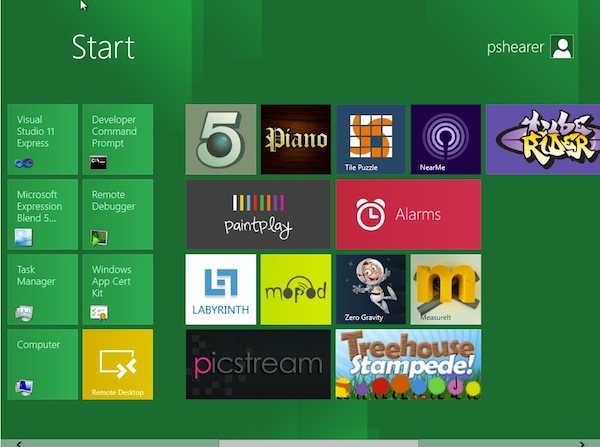Open the Tile Puzzle app

click(371, 139)
